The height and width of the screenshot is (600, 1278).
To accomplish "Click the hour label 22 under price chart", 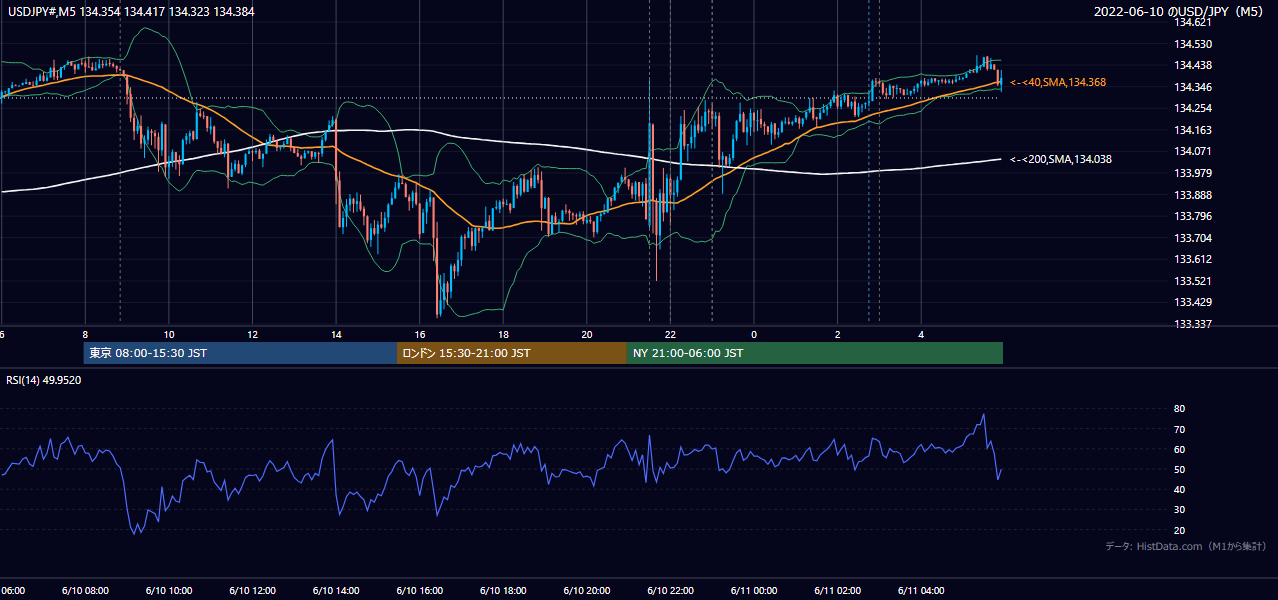I will click(x=671, y=334).
